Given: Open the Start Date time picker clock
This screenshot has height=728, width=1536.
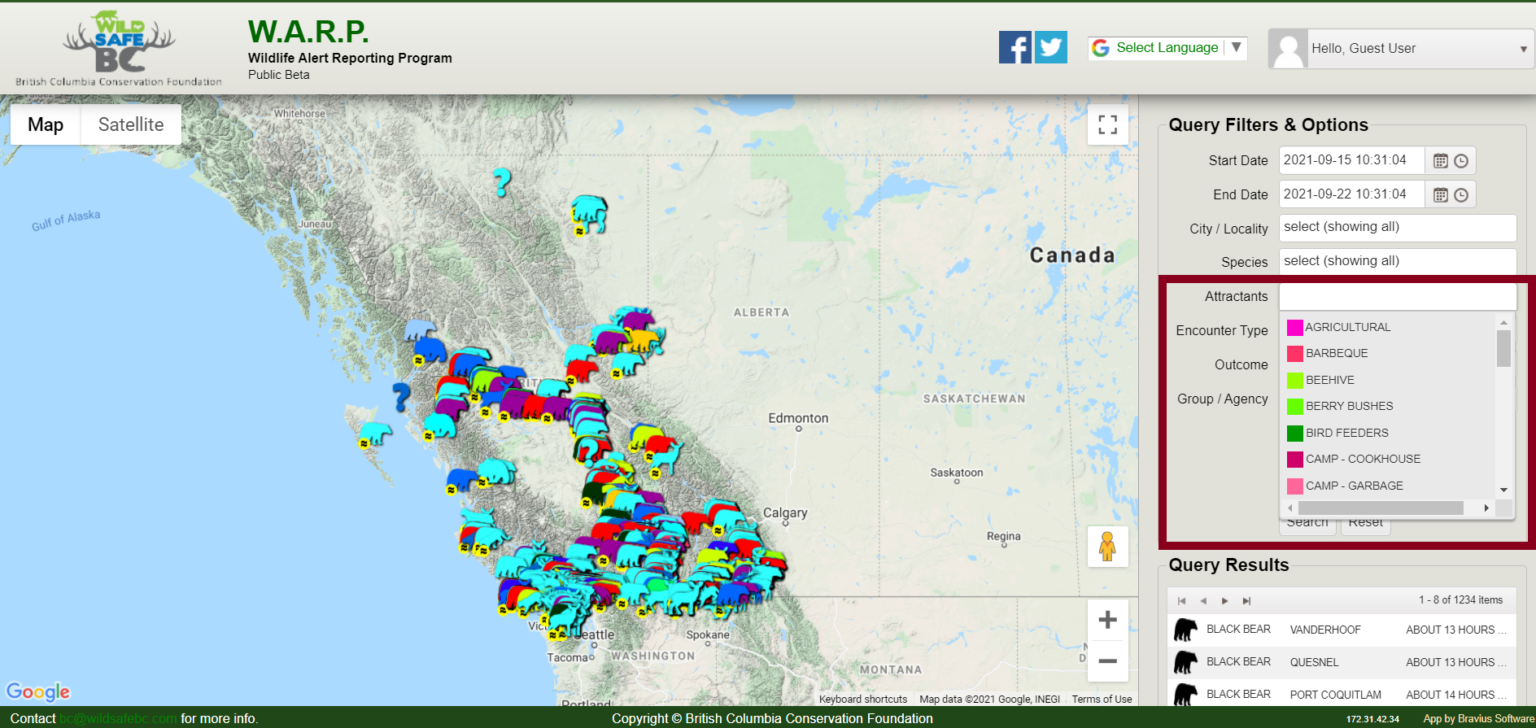Looking at the screenshot, I should (1462, 160).
